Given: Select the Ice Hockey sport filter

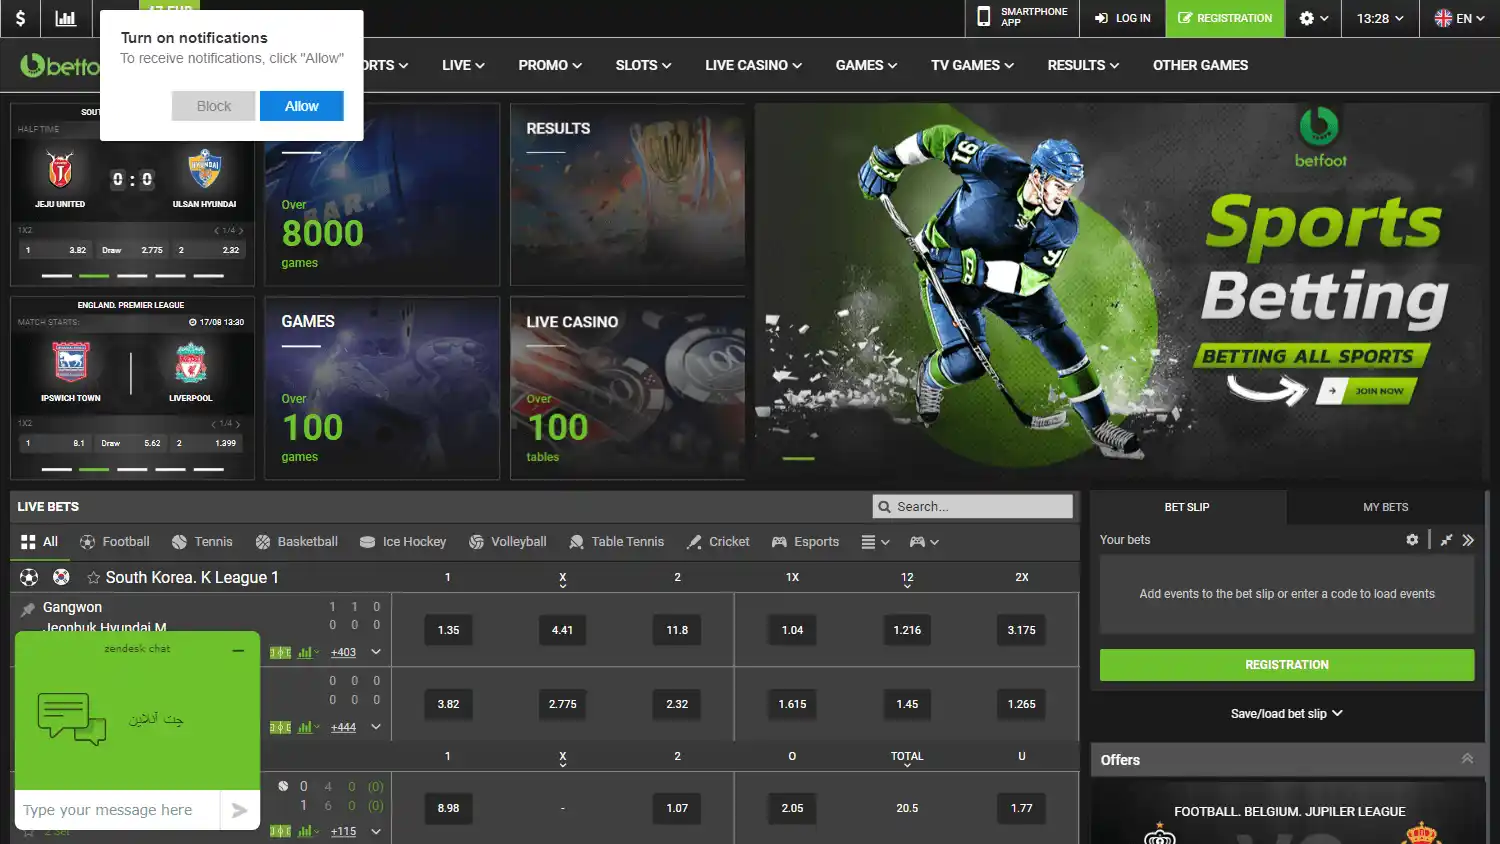Looking at the screenshot, I should click(x=402, y=542).
